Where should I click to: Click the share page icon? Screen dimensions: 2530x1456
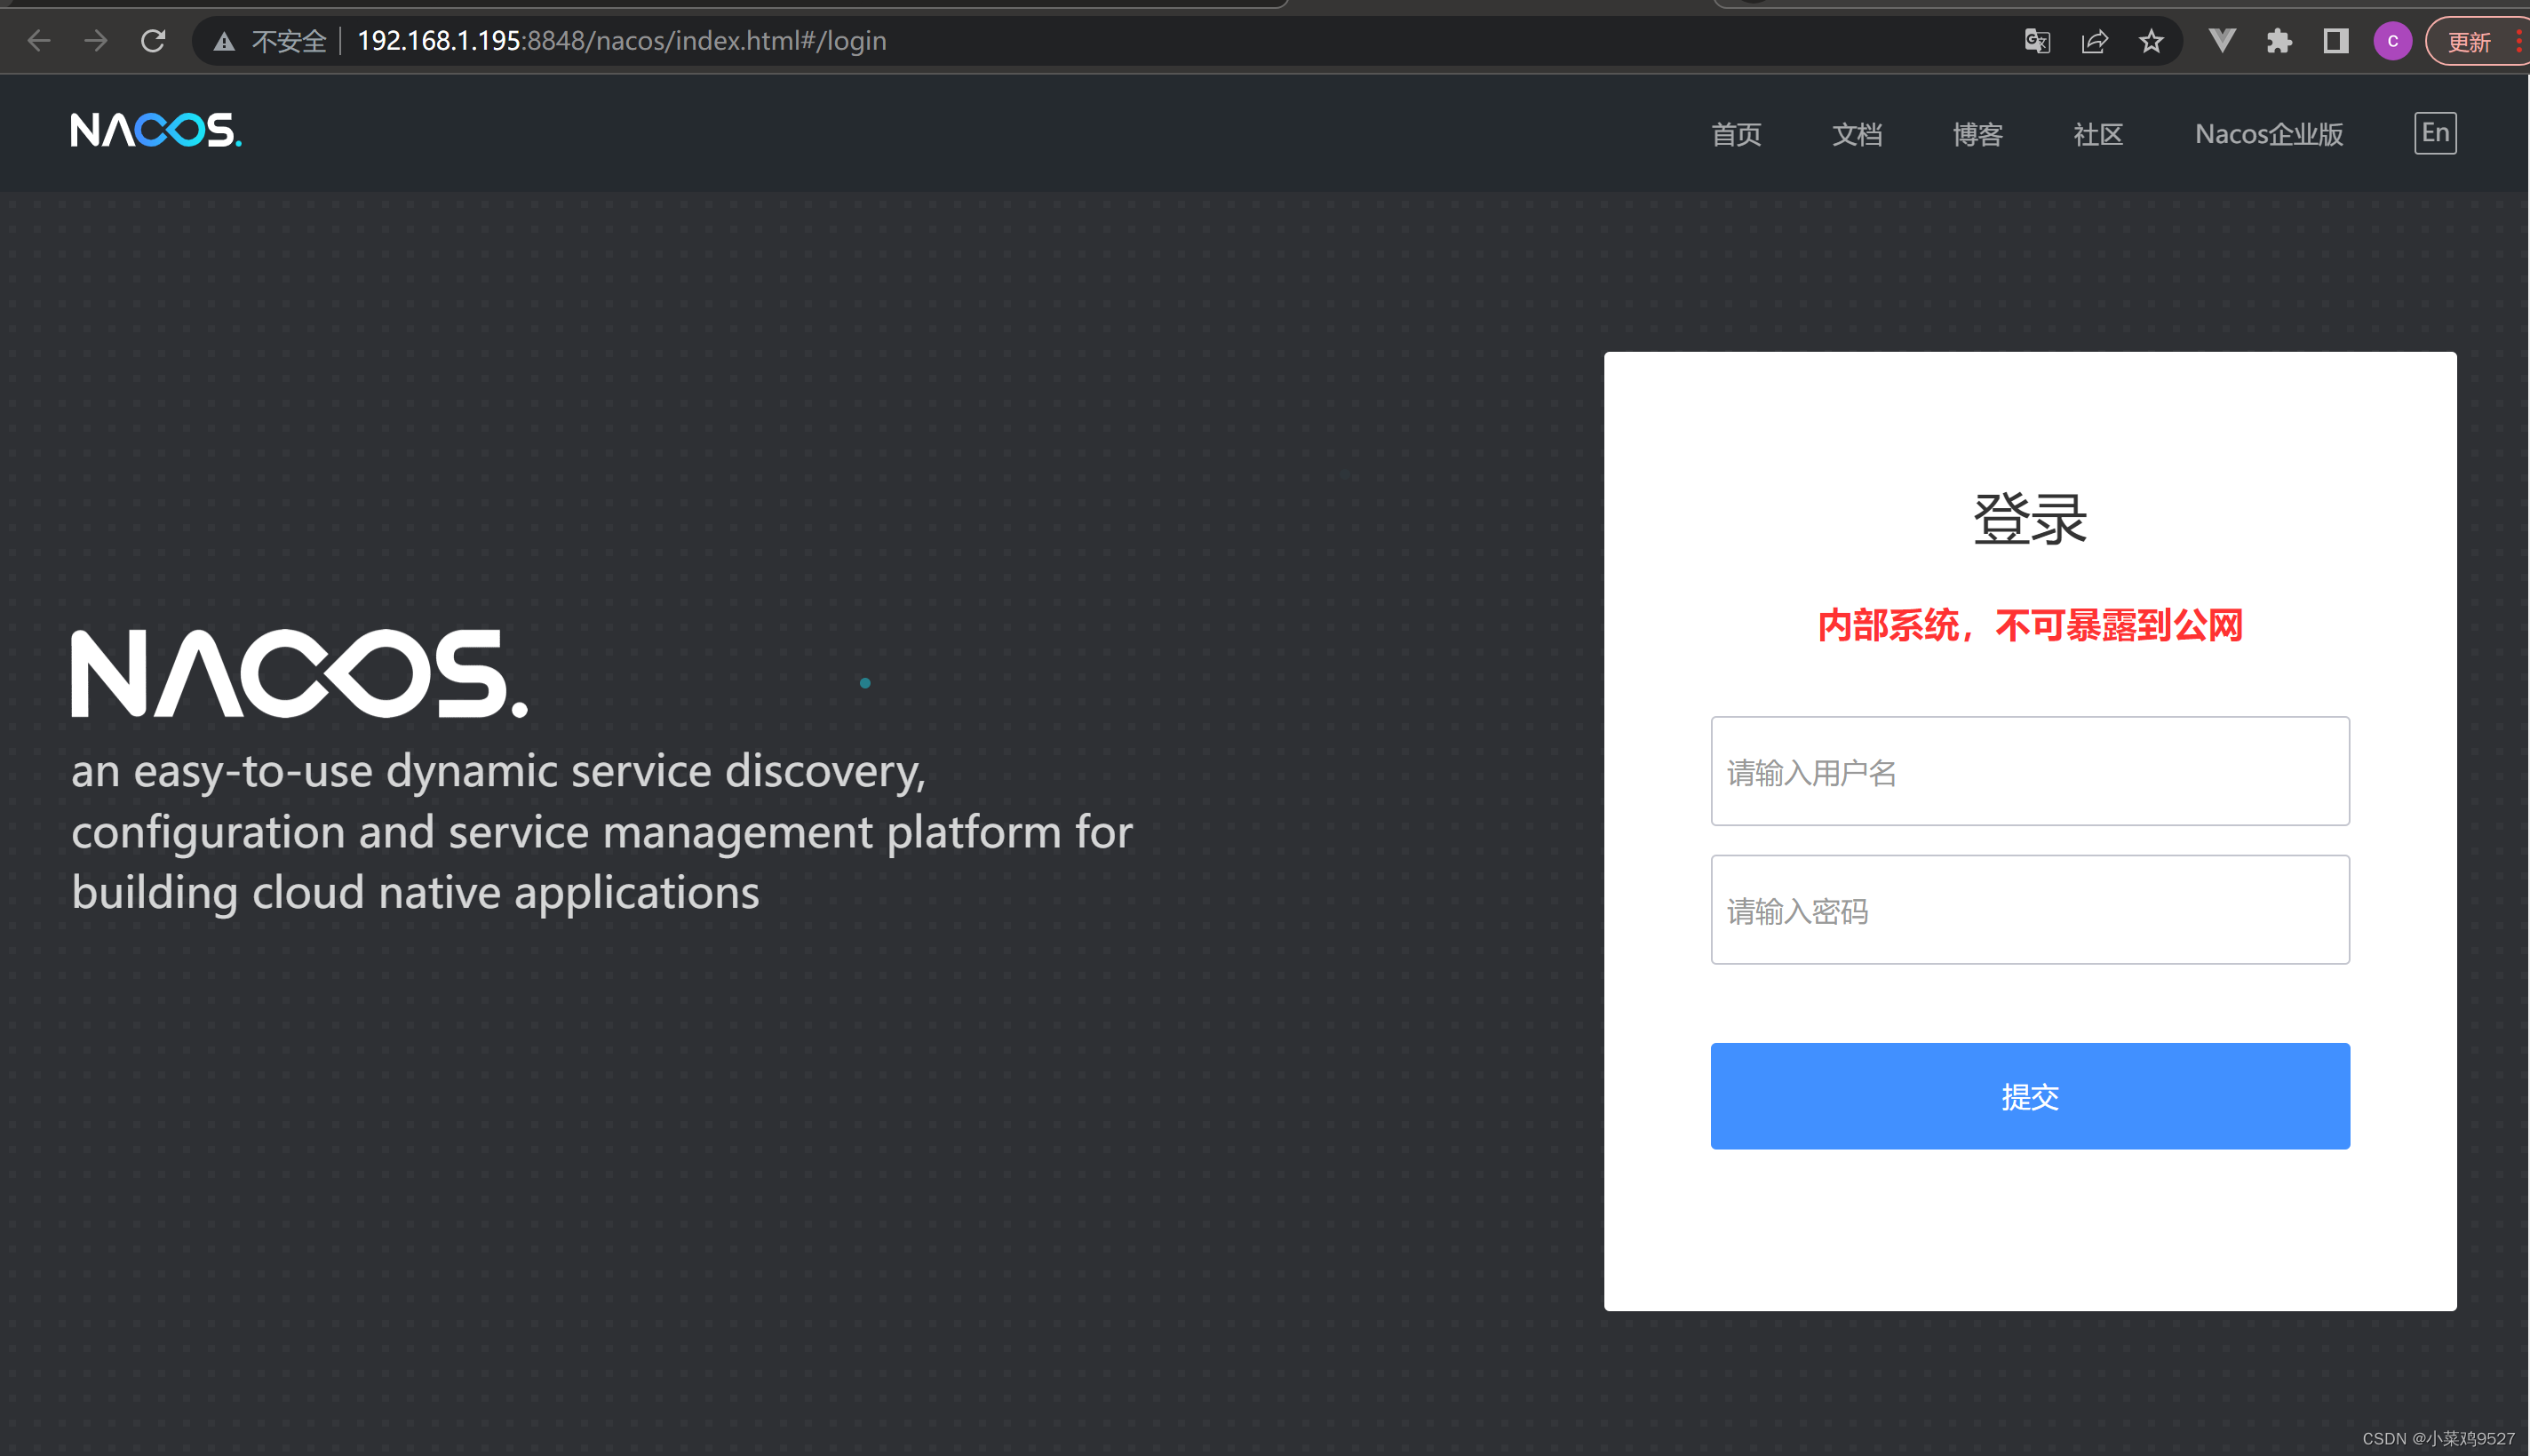(2094, 41)
